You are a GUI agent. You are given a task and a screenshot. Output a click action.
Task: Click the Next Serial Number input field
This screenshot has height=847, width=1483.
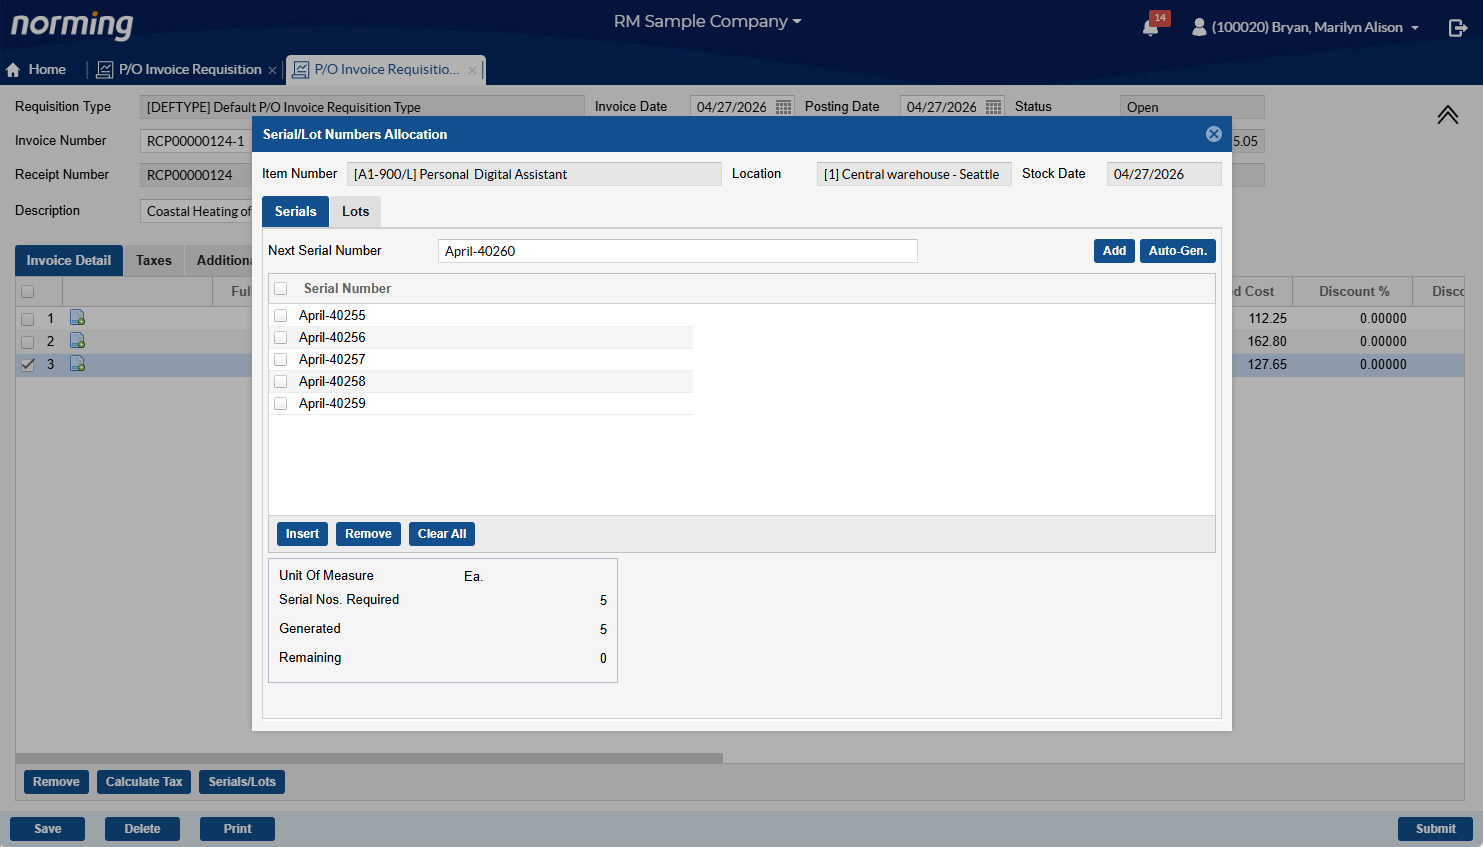[x=677, y=251]
